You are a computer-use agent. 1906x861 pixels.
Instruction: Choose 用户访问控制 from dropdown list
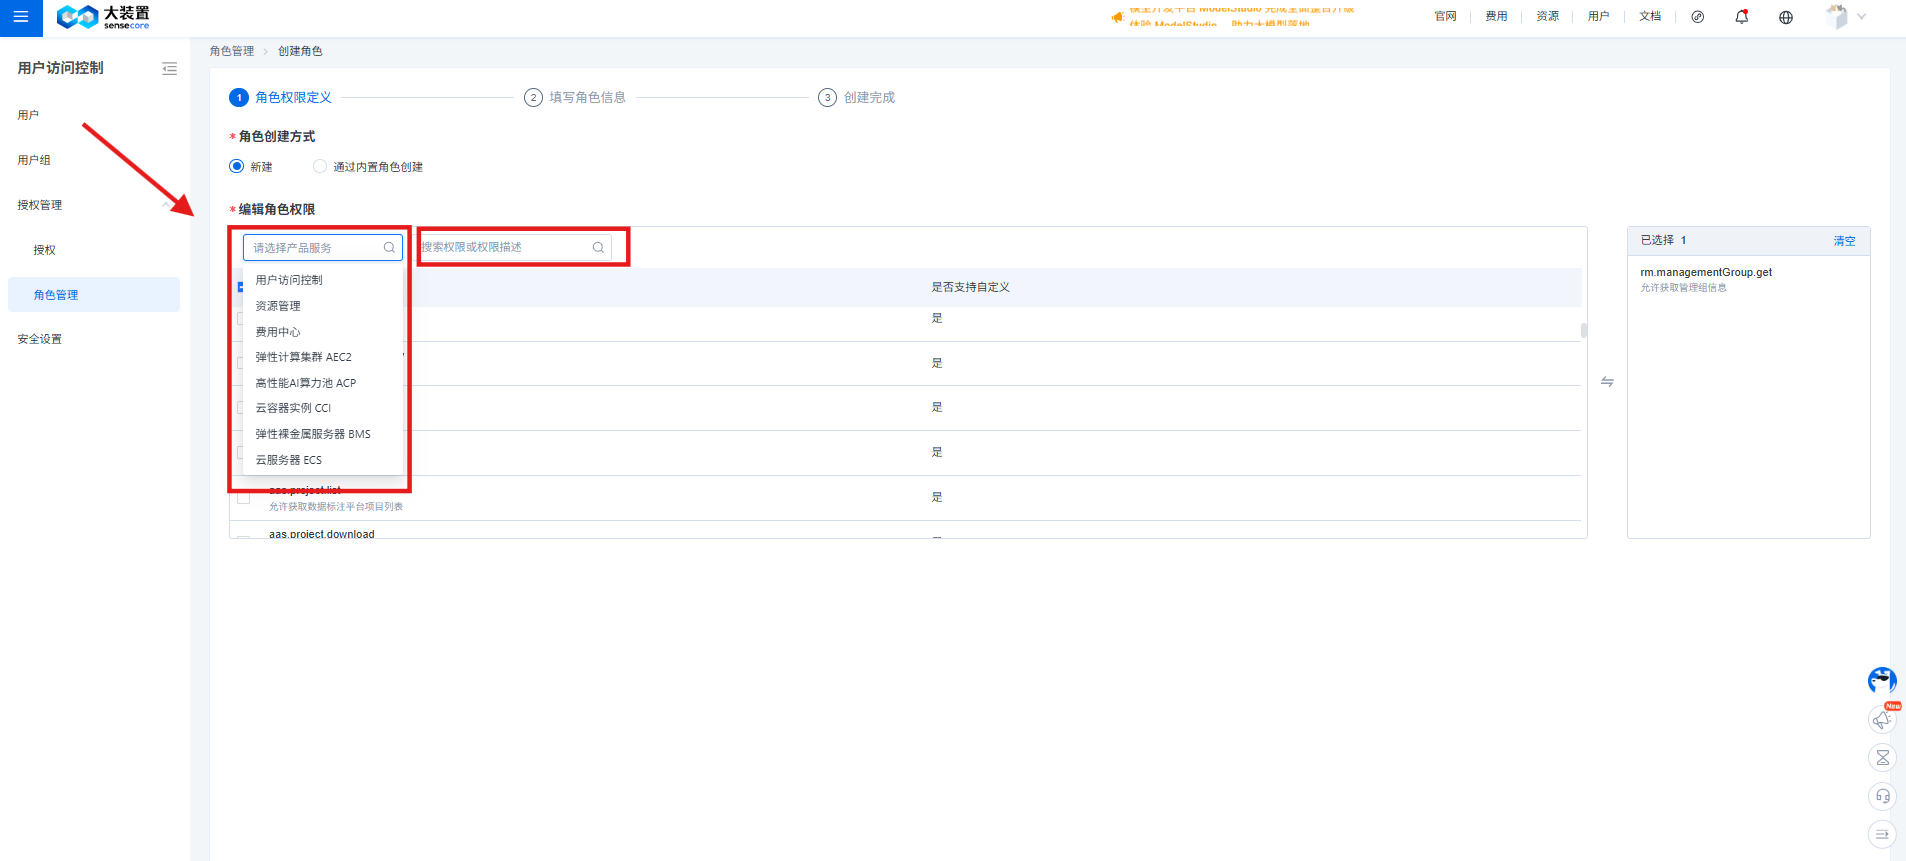(322, 280)
